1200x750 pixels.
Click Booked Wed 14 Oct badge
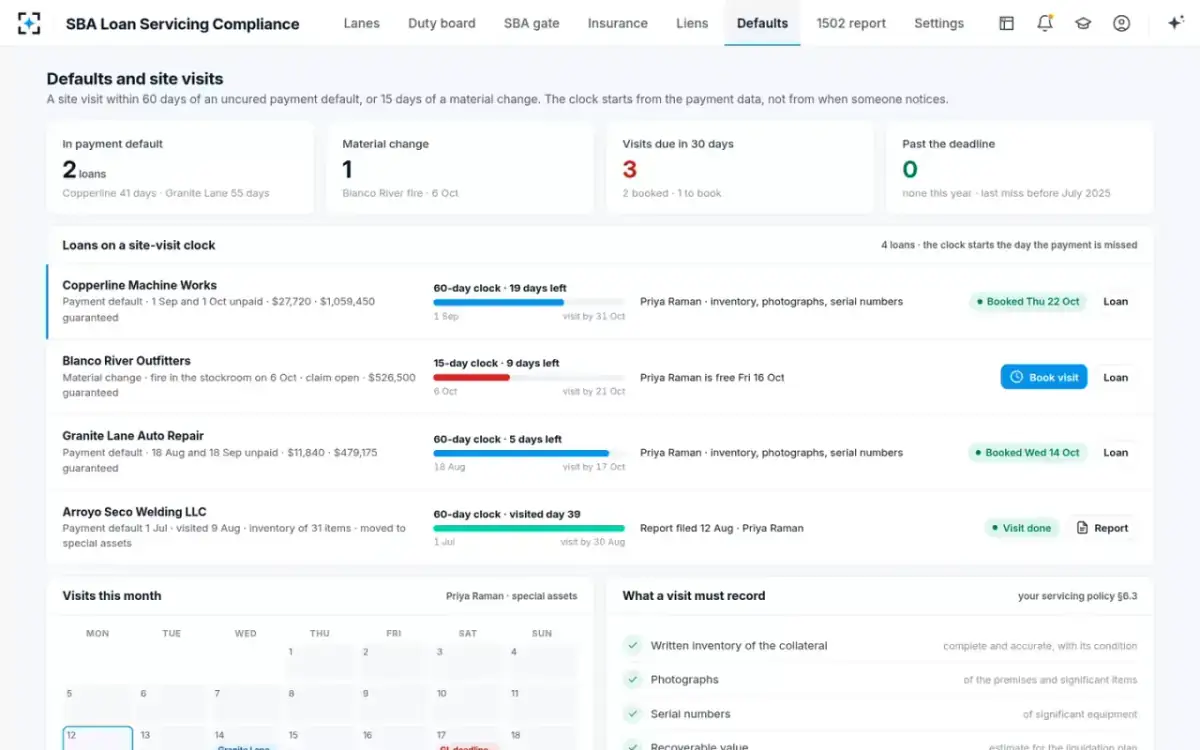[1028, 453]
